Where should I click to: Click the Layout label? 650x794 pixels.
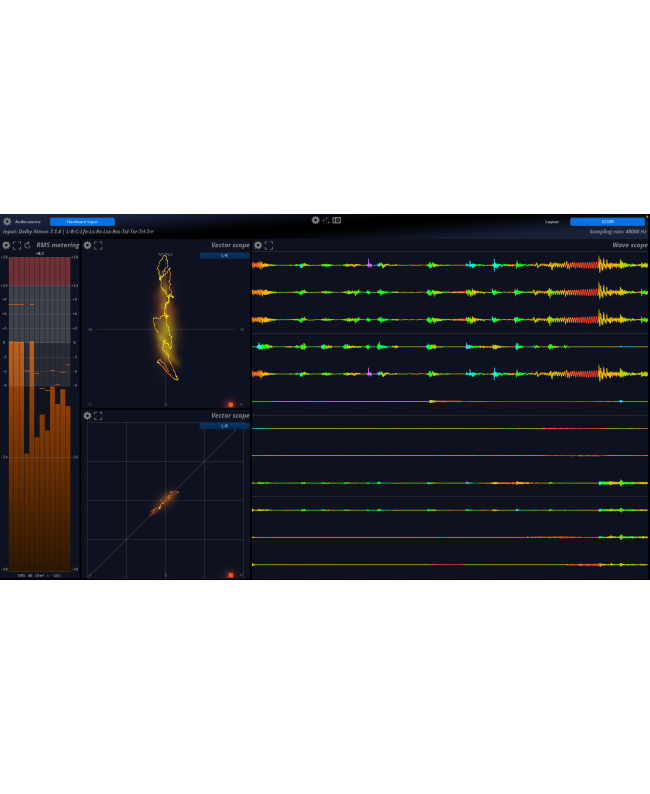552,222
